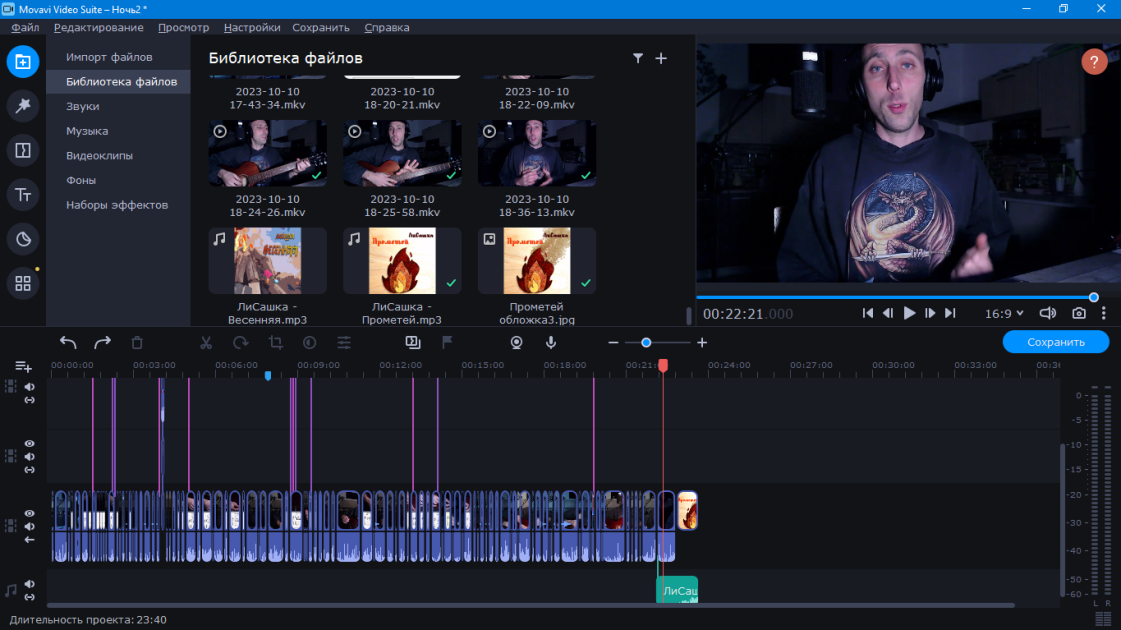
Task: Click the plus icon to add files
Action: point(661,58)
